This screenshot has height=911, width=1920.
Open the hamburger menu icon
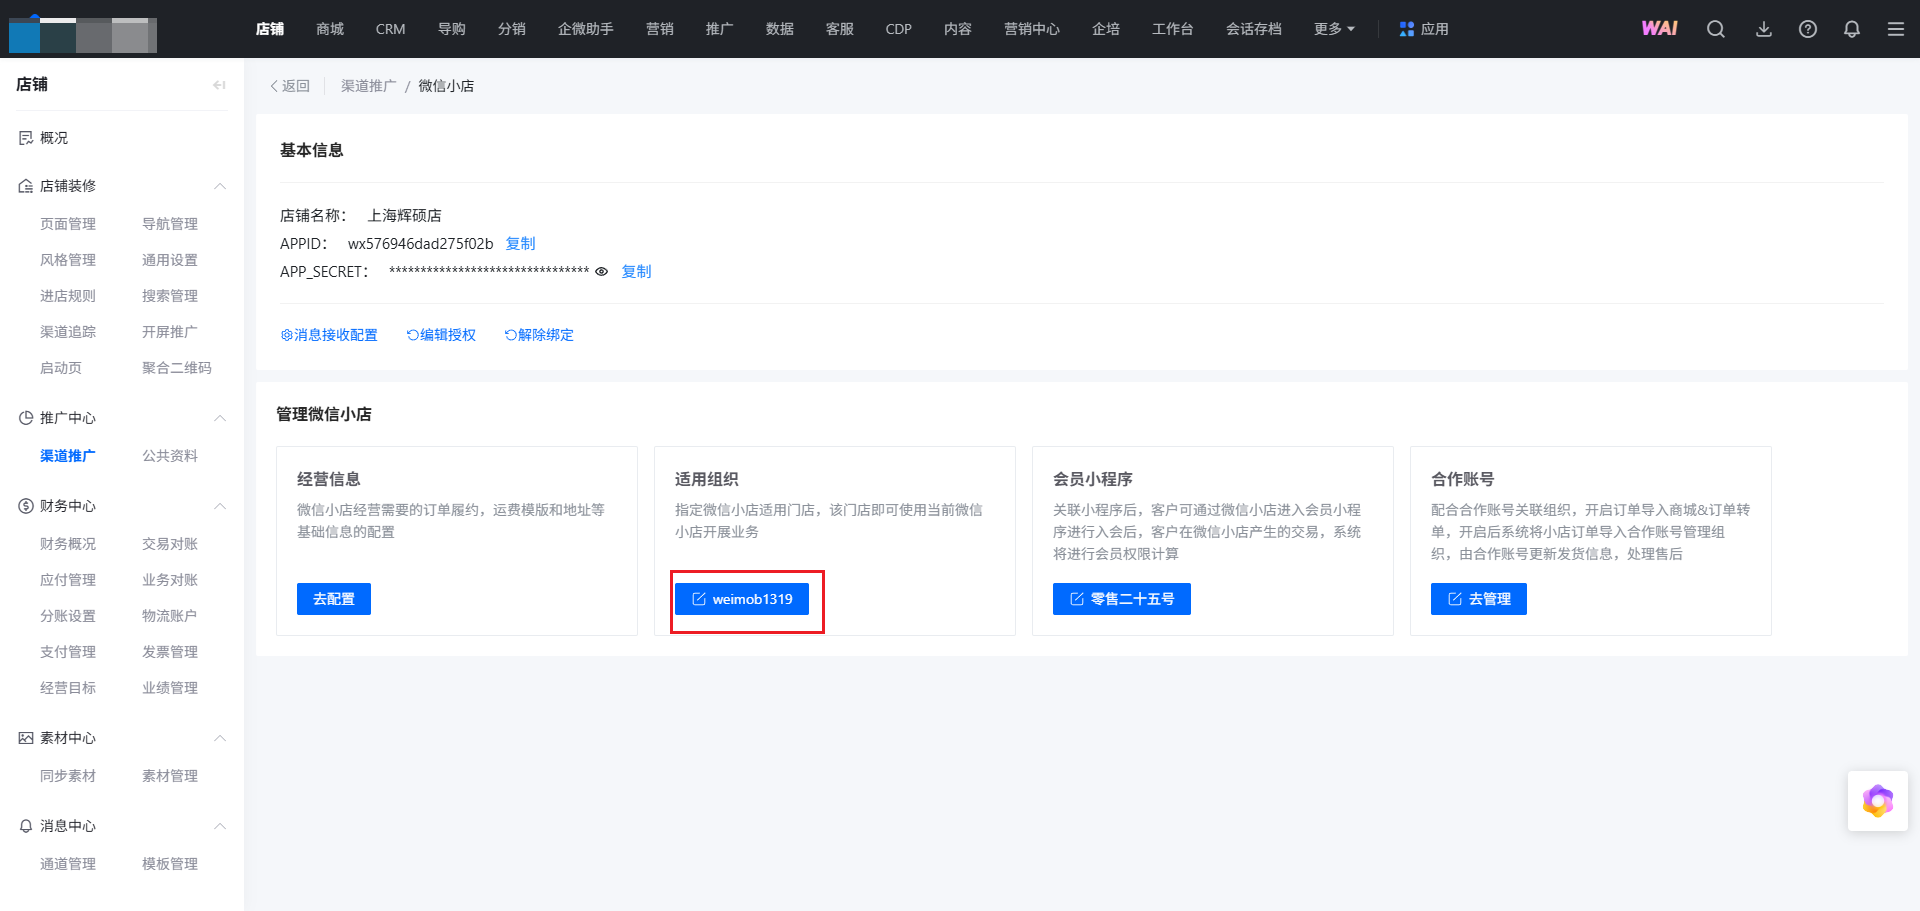[1896, 29]
